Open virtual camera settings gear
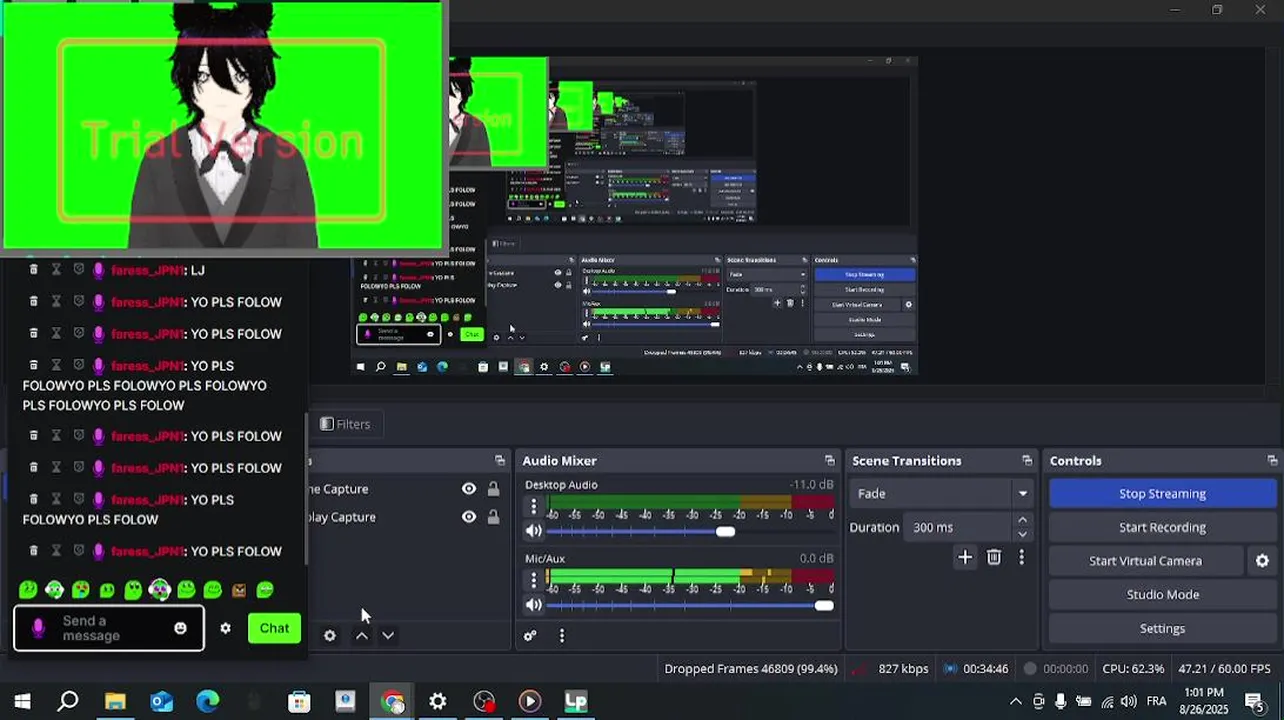Image resolution: width=1284 pixels, height=720 pixels. click(x=1262, y=561)
